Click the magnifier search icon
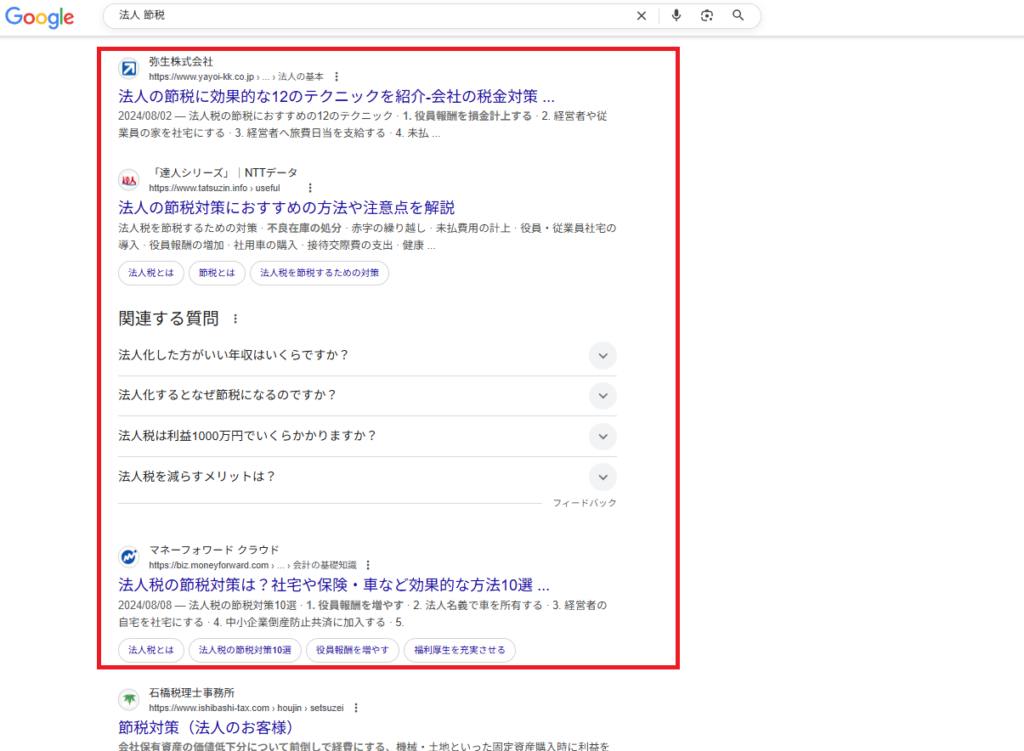The height and width of the screenshot is (751, 1024). 738,16
